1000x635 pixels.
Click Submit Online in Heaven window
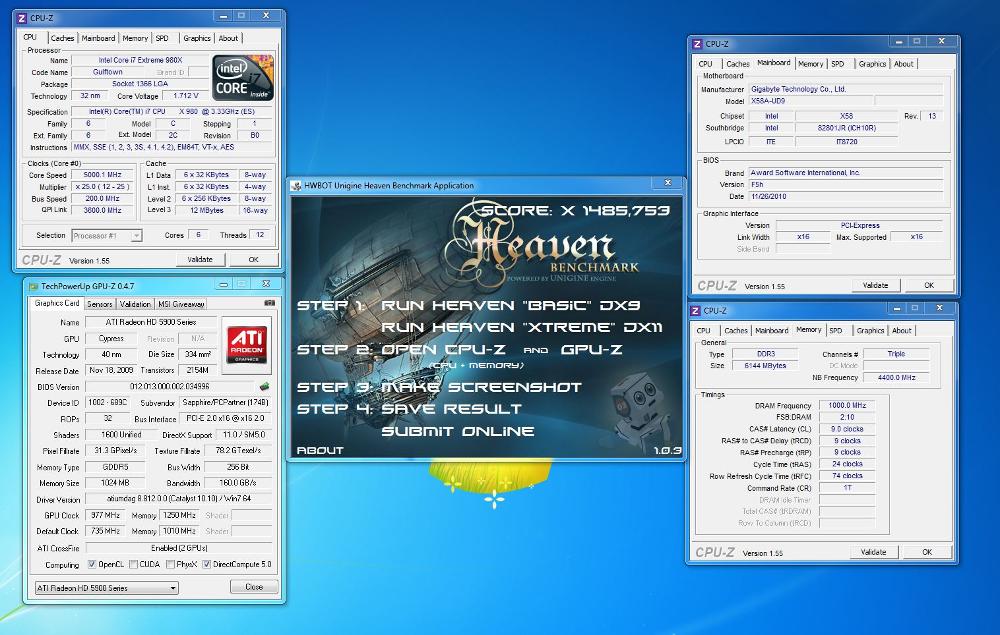point(458,431)
